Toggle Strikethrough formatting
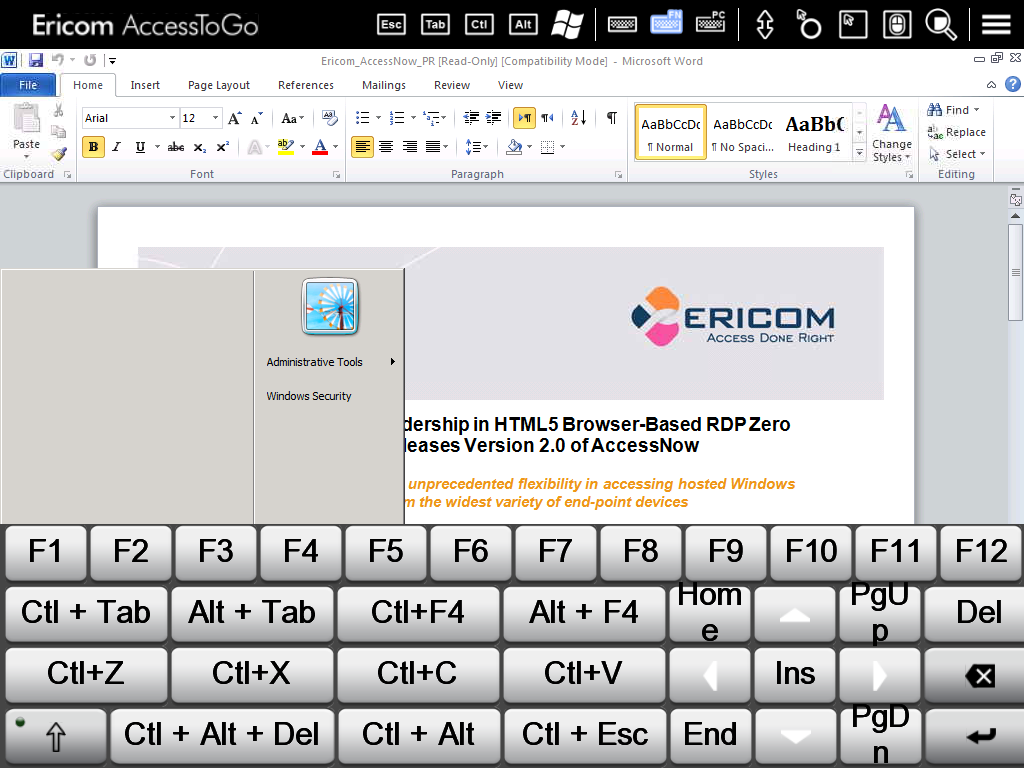Viewport: 1024px width, 768px height. coord(176,147)
